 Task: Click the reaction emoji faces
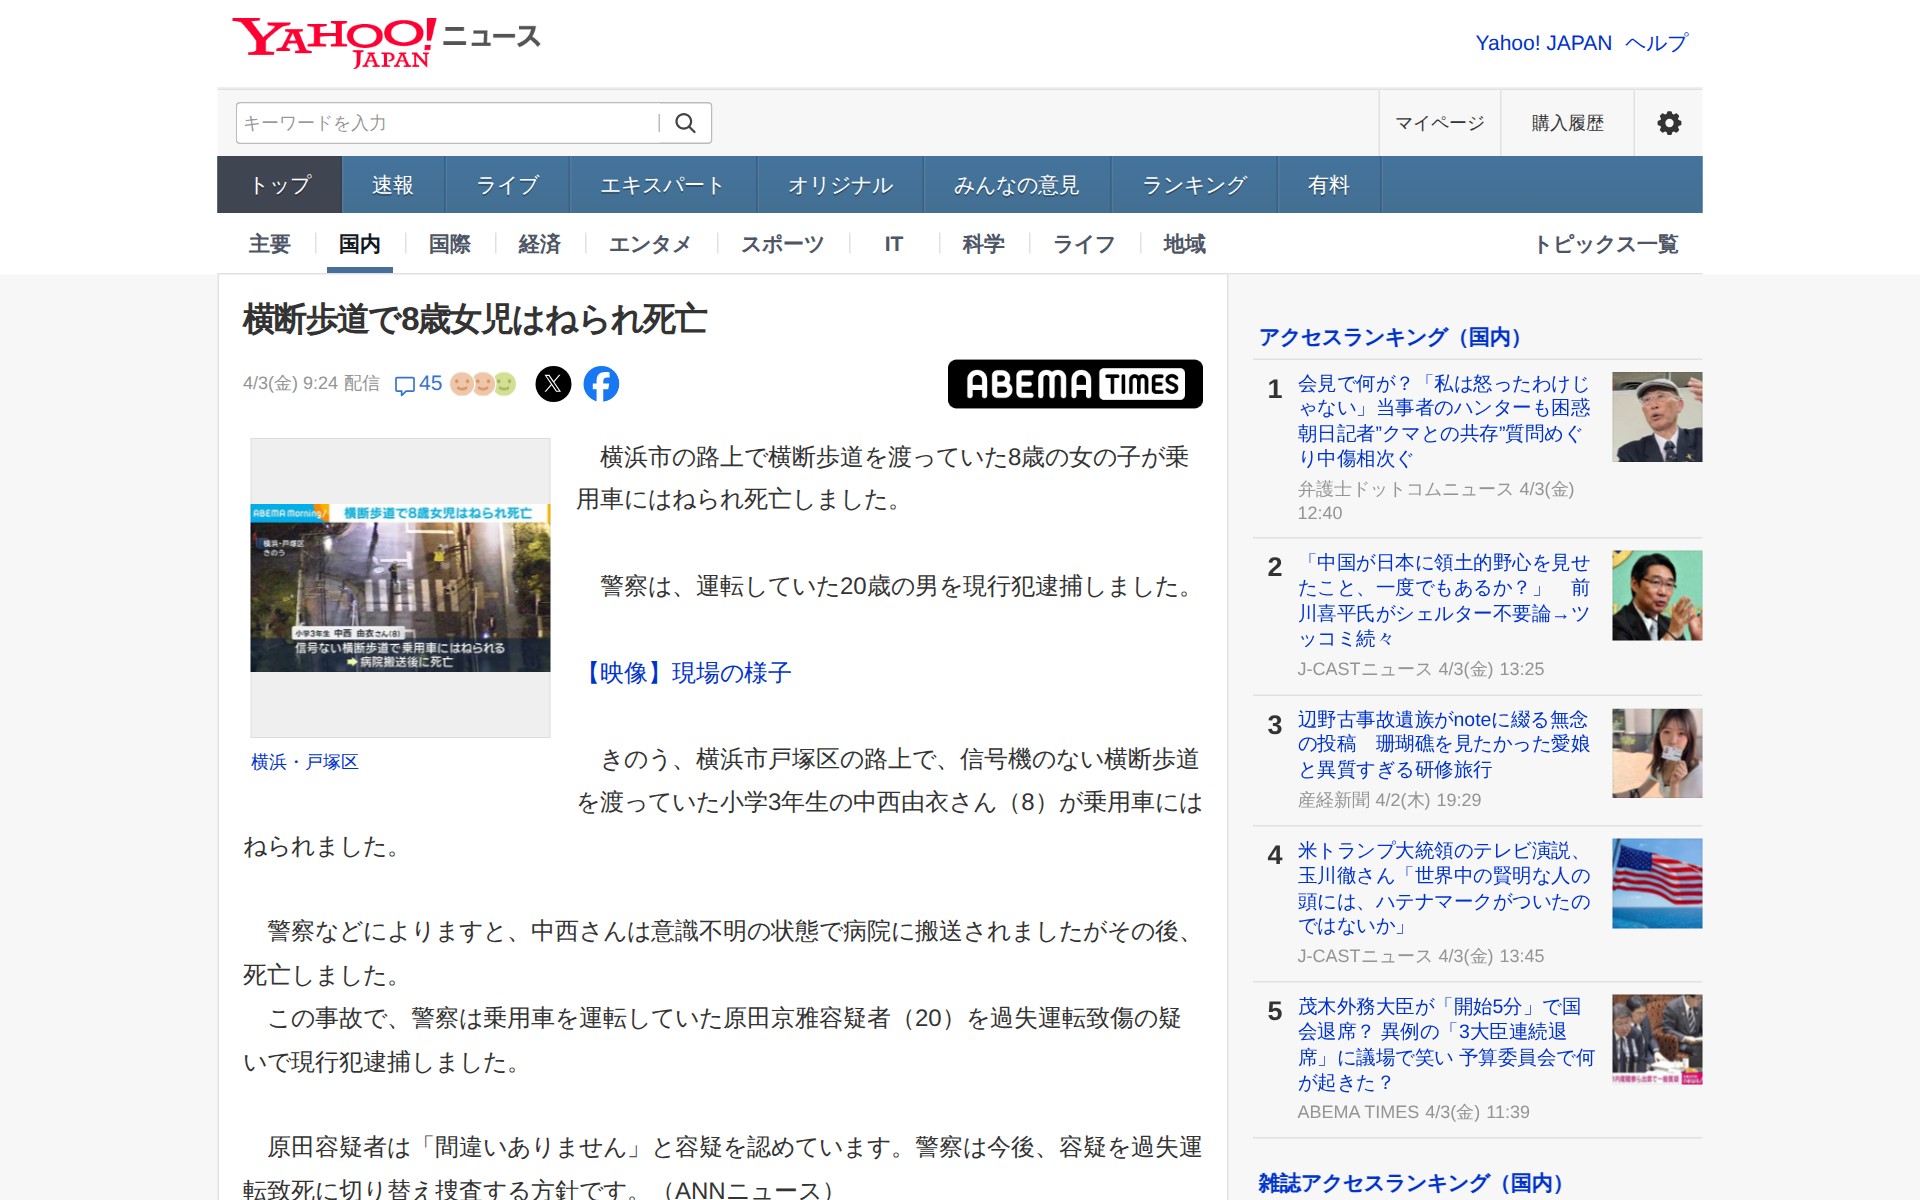483,384
